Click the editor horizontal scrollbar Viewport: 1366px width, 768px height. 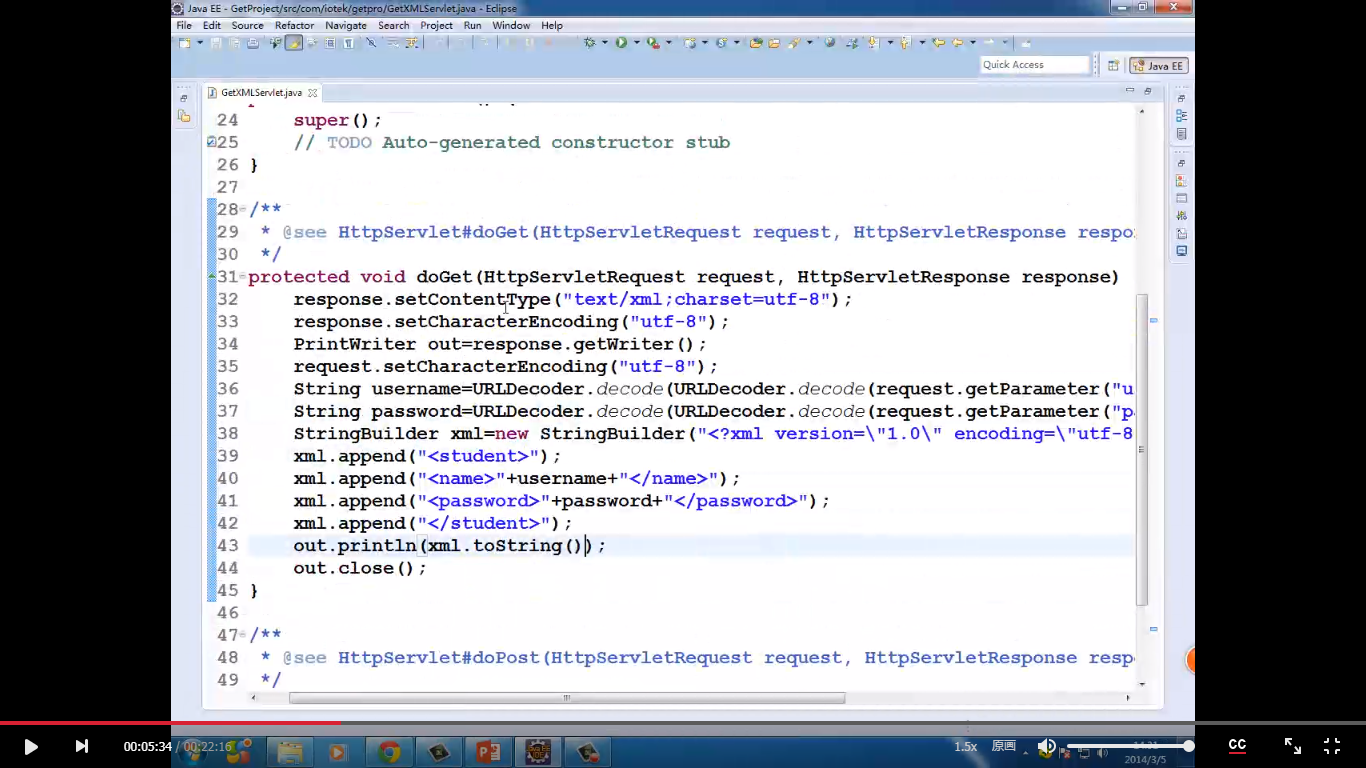(x=567, y=698)
